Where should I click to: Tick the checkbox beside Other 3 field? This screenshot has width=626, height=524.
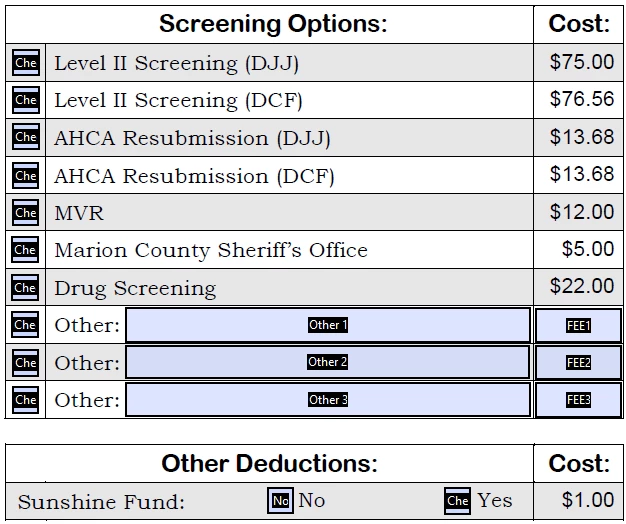[25, 400]
